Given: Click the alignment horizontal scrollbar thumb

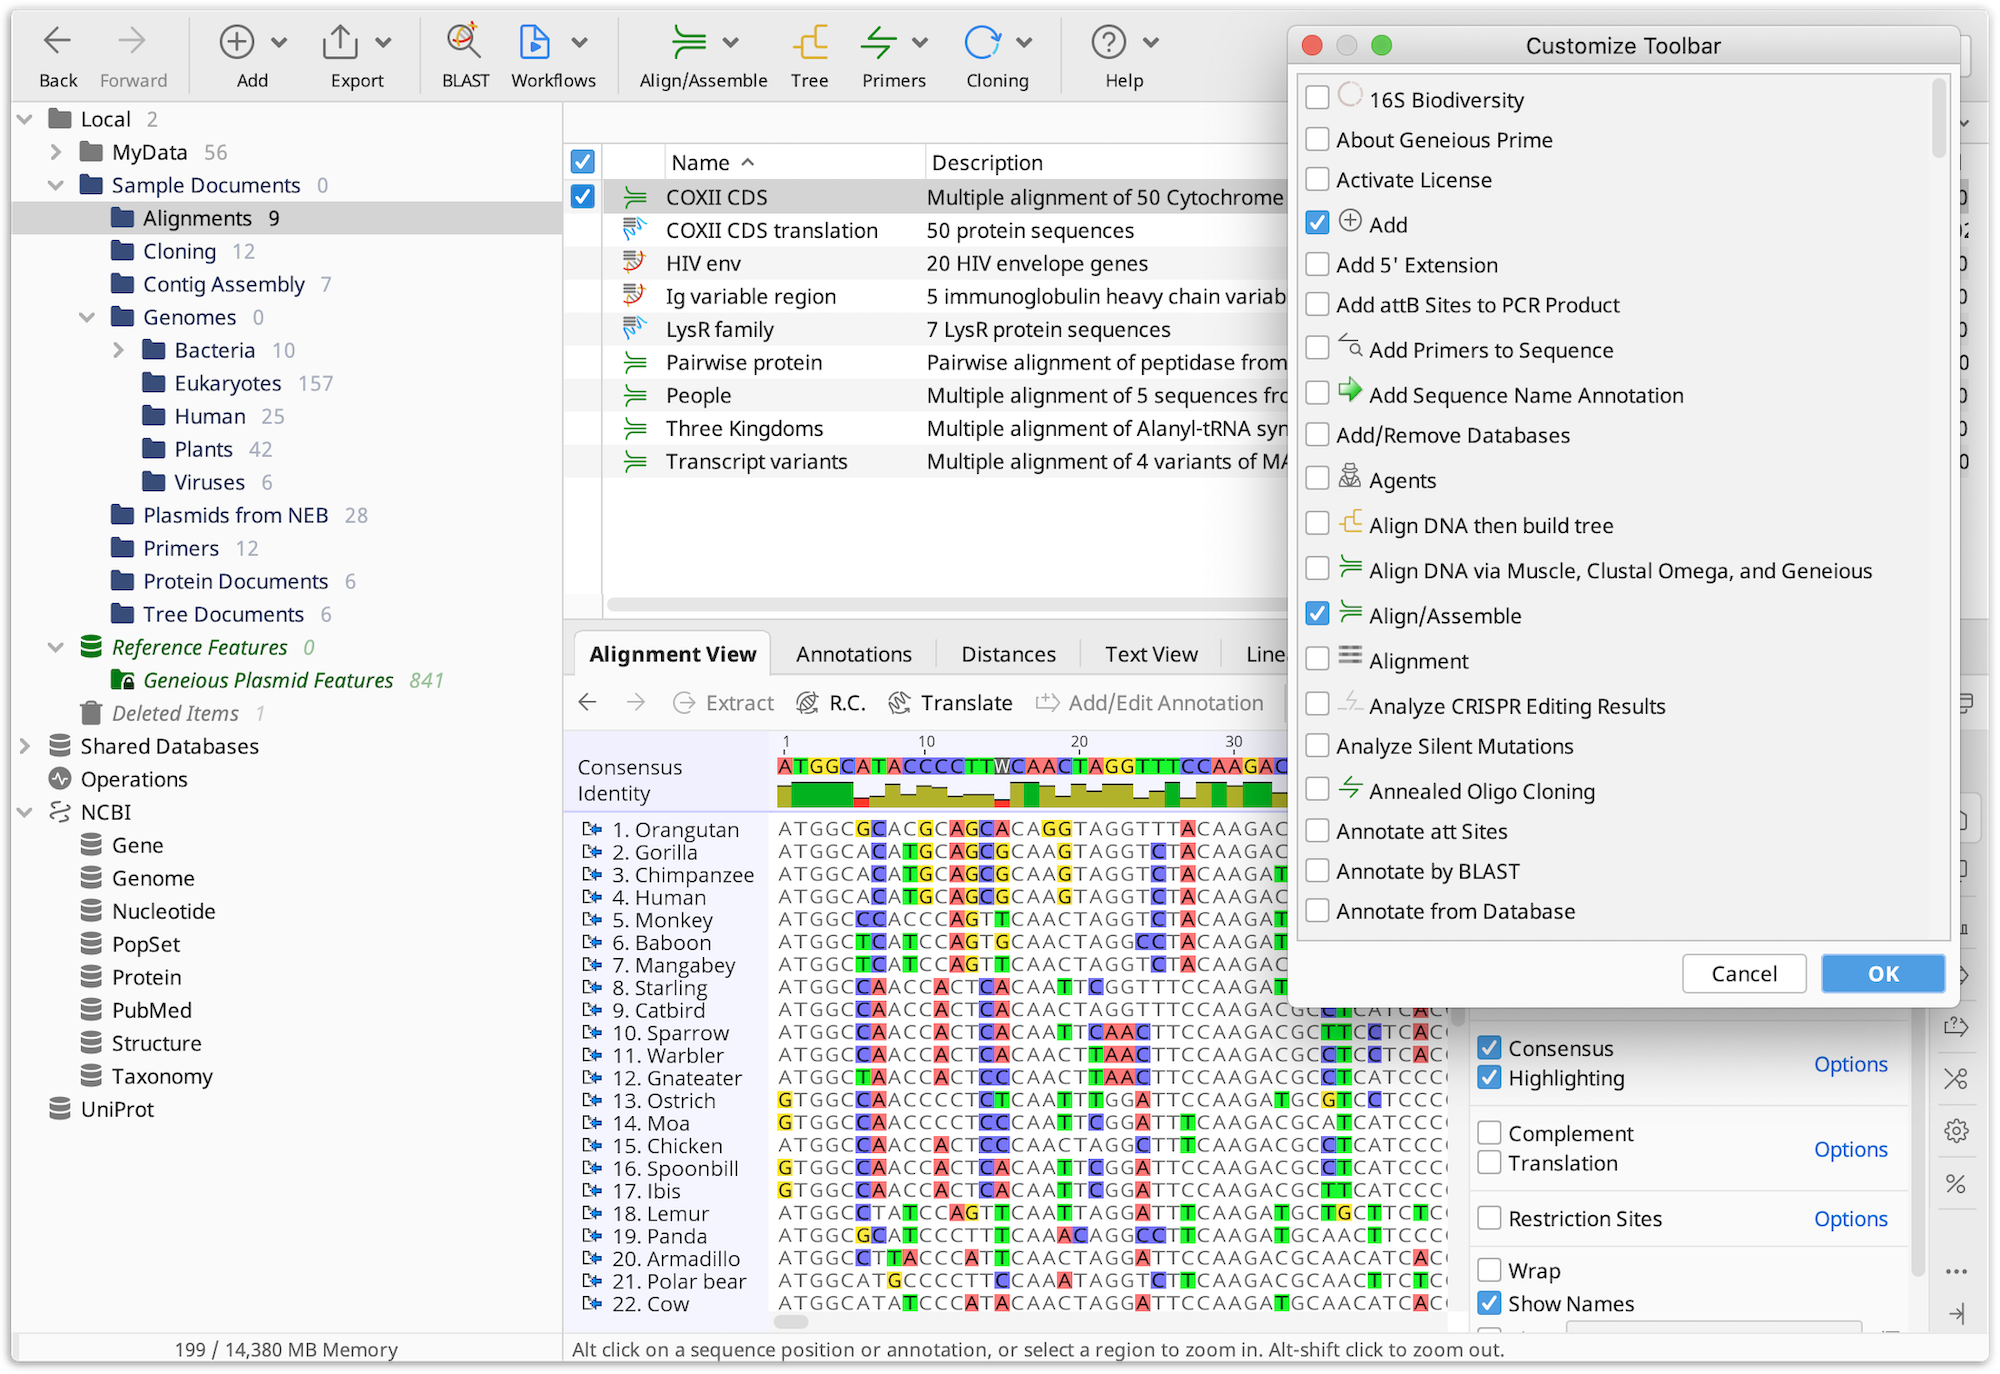Looking at the screenshot, I should [x=791, y=1321].
